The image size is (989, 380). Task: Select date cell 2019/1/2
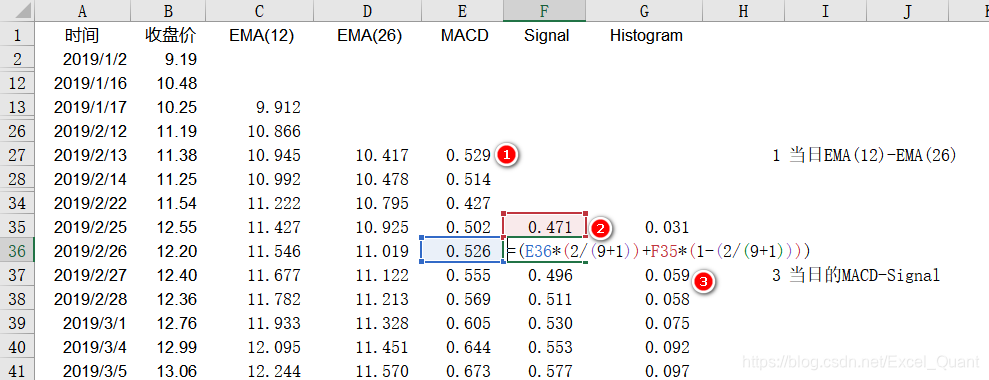point(83,59)
